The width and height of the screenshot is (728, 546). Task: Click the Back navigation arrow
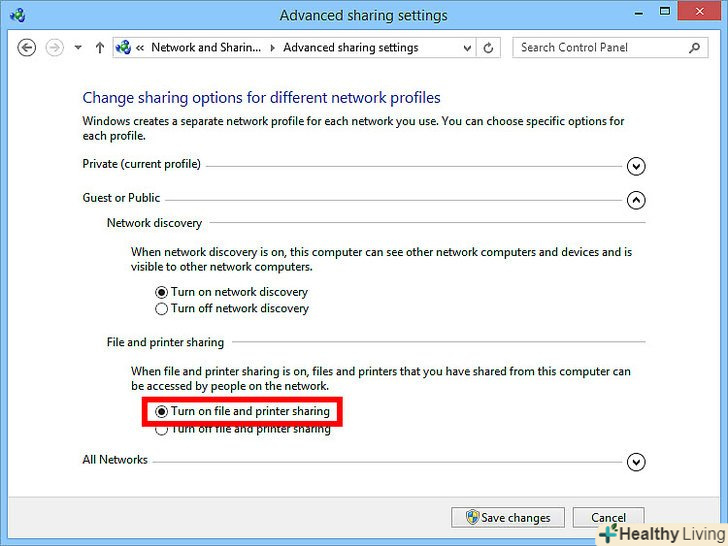(x=26, y=47)
